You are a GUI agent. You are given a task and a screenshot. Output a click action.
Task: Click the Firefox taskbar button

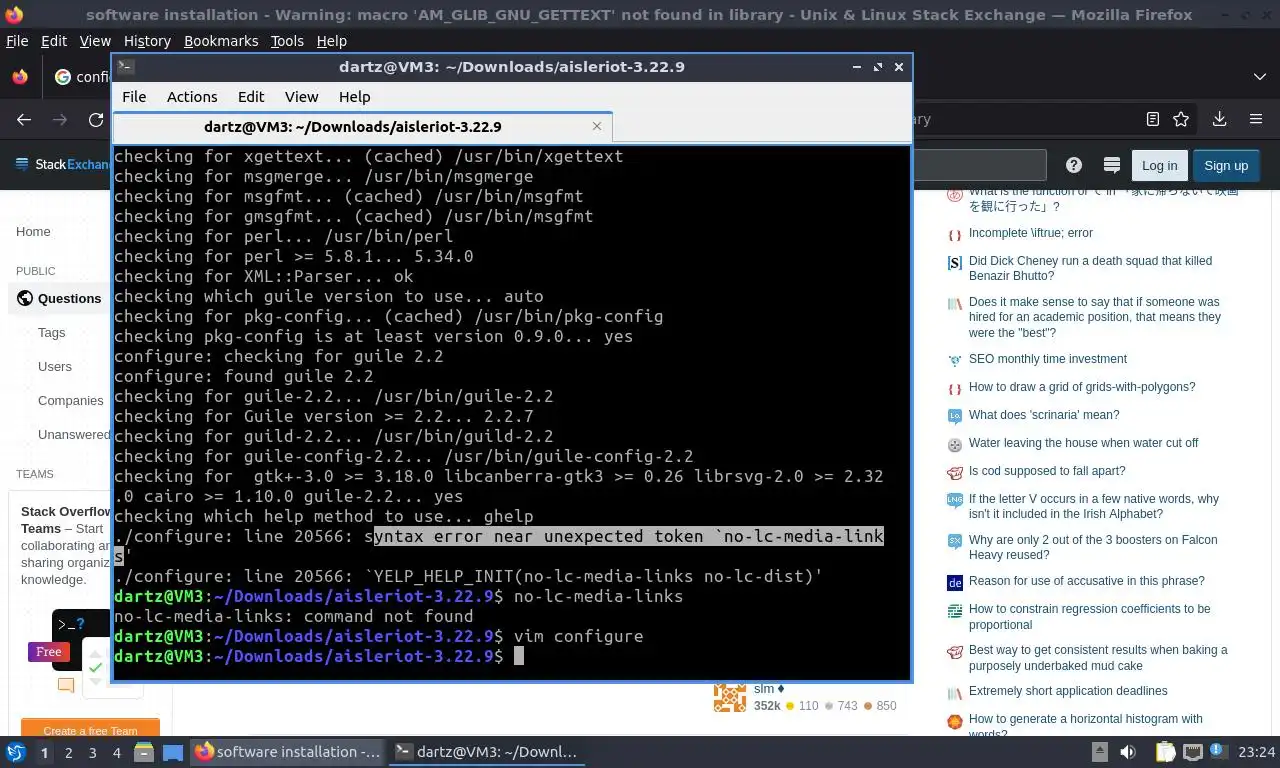click(x=288, y=752)
